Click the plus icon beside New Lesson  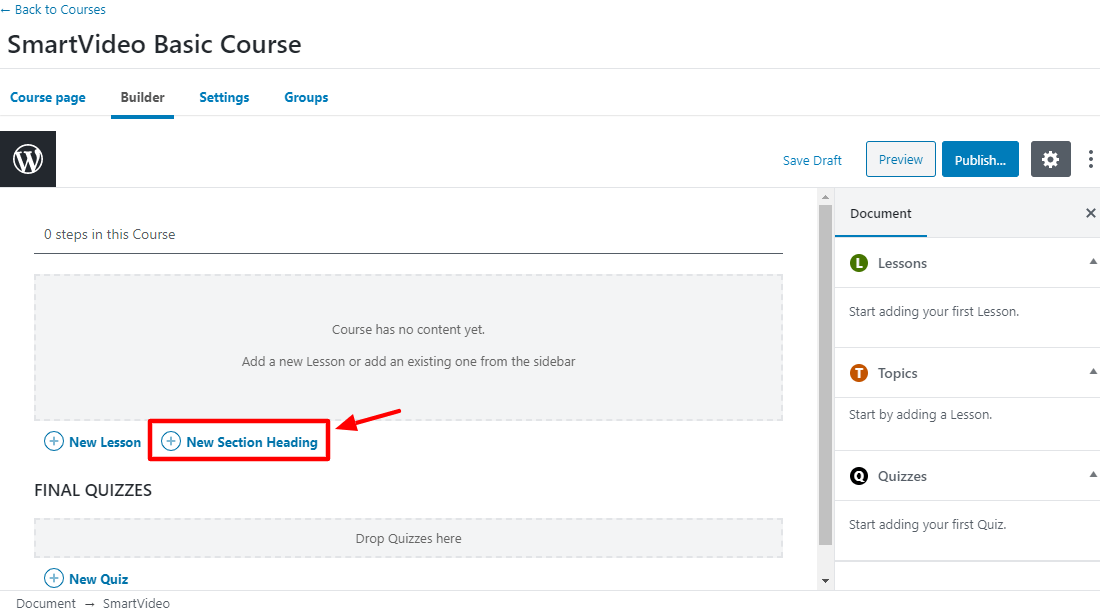[54, 441]
